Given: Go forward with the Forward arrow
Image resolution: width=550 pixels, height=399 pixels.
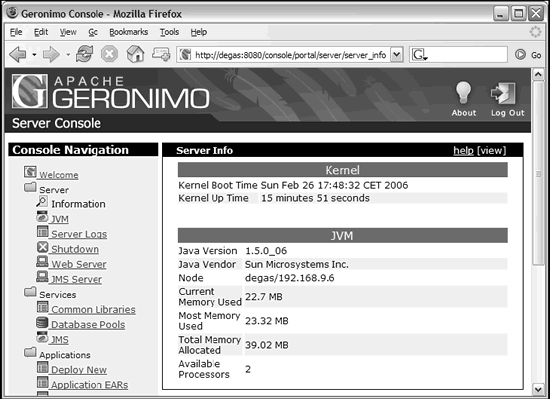Looking at the screenshot, I should pyautogui.click(x=51, y=55).
